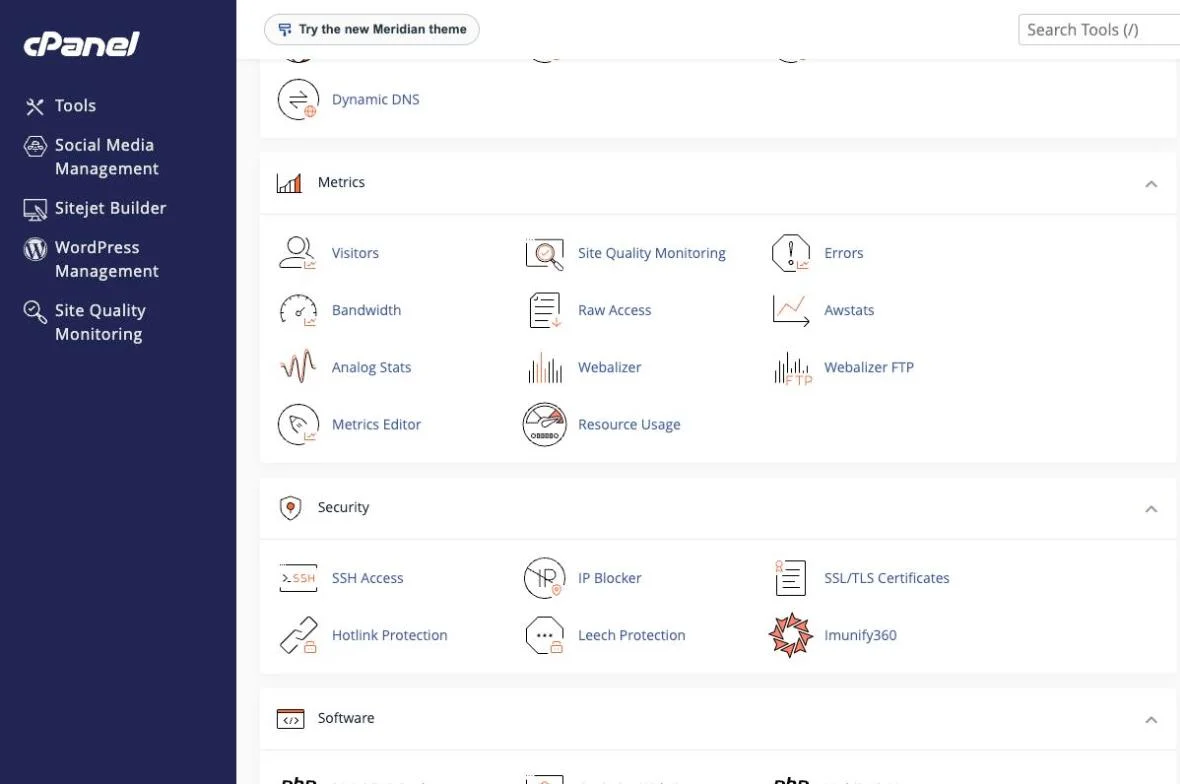
Task: Click the Software code window header icon
Action: pyautogui.click(x=290, y=719)
